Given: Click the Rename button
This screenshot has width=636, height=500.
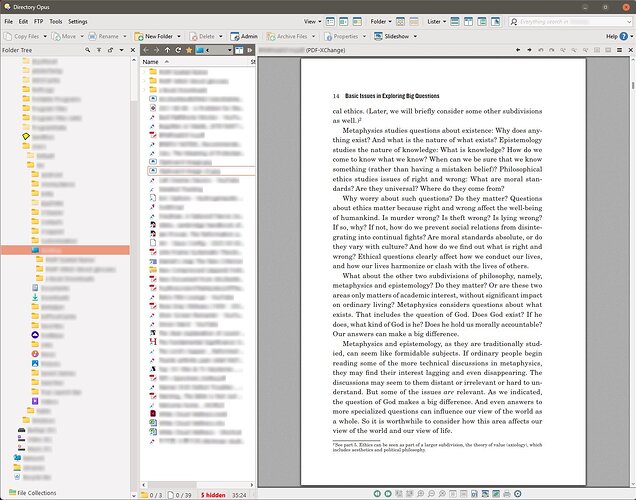Looking at the screenshot, I should pyautogui.click(x=104, y=36).
